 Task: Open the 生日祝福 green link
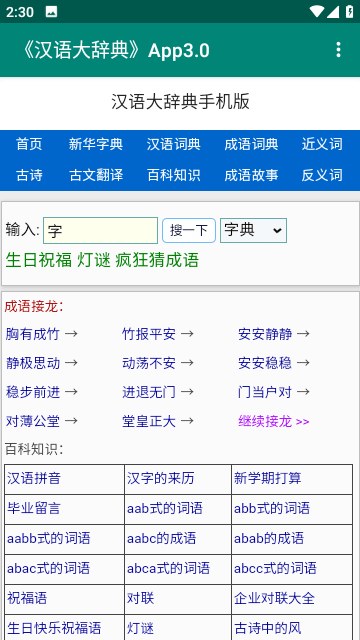pyautogui.click(x=39, y=260)
